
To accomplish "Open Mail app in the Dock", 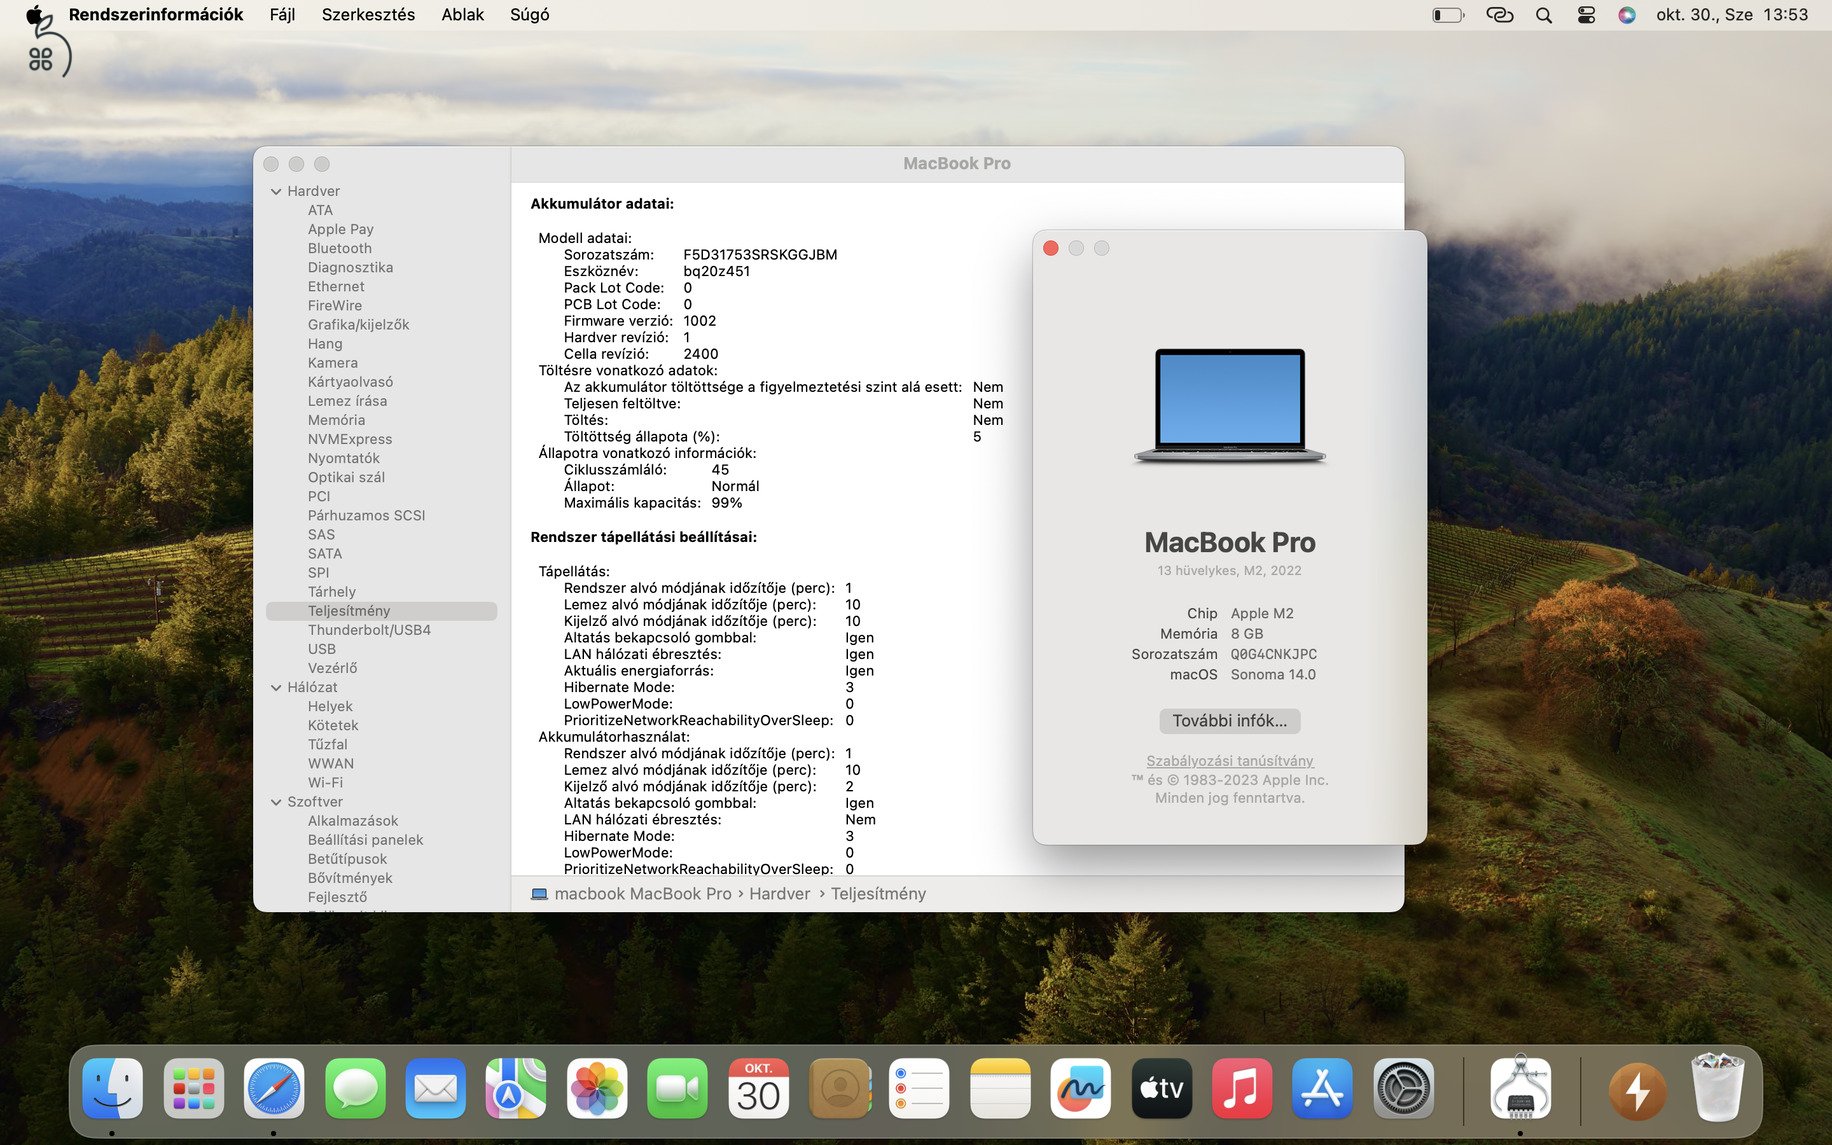I will 436,1088.
